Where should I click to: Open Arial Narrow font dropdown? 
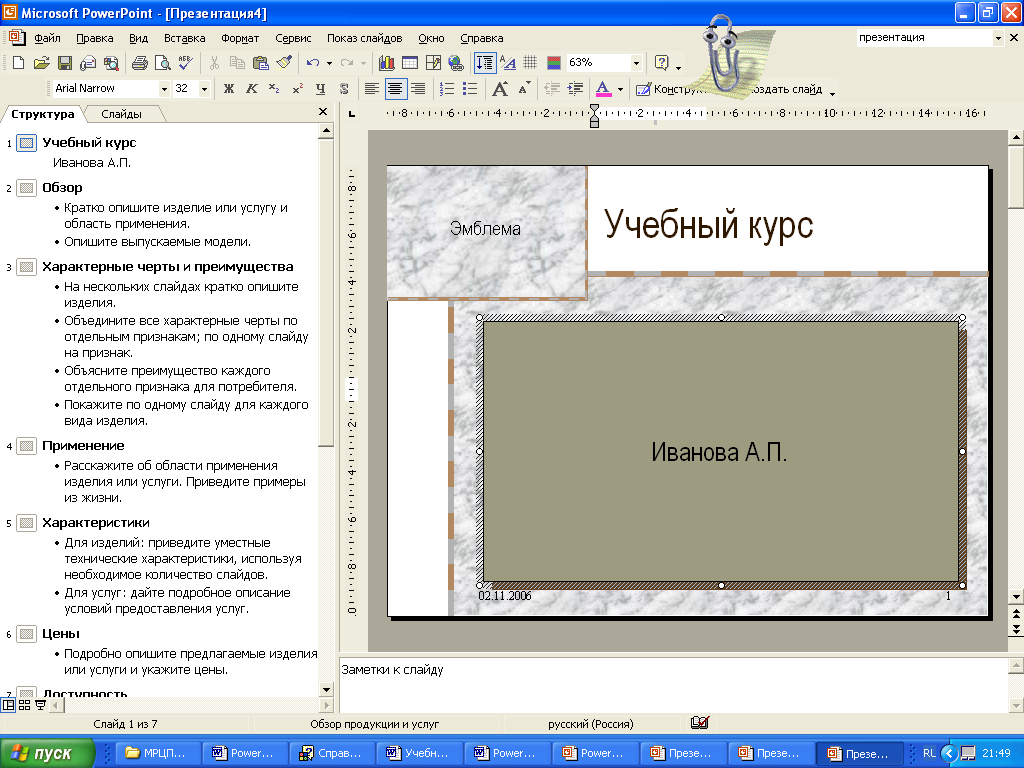(164, 89)
